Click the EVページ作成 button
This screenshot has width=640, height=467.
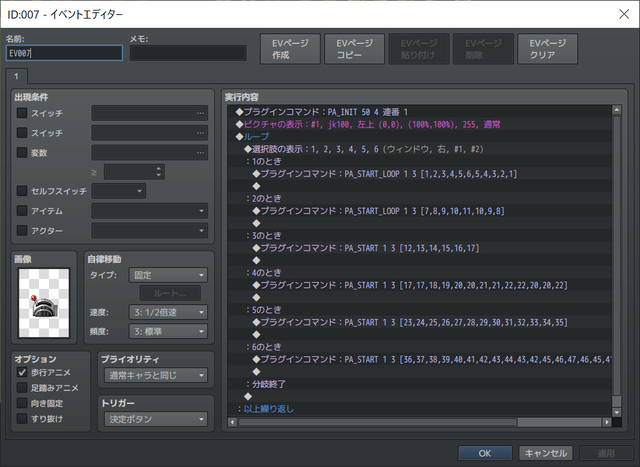(x=290, y=49)
